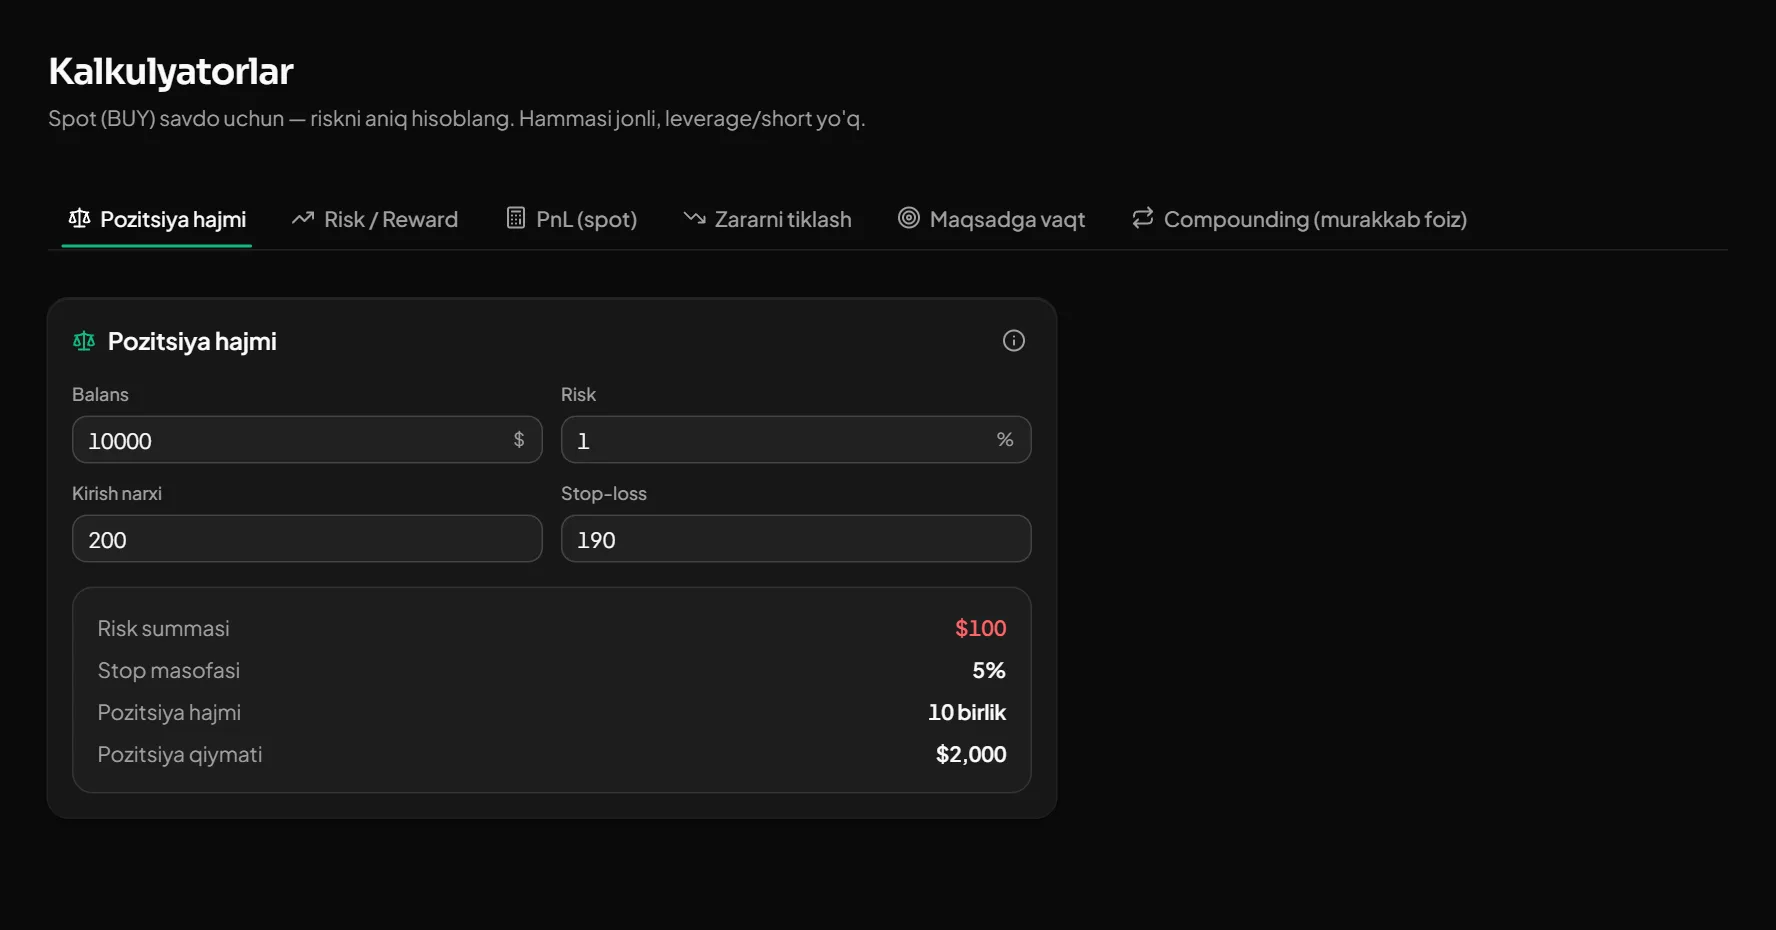Open the Maqsadga vaqt tab

(991, 219)
